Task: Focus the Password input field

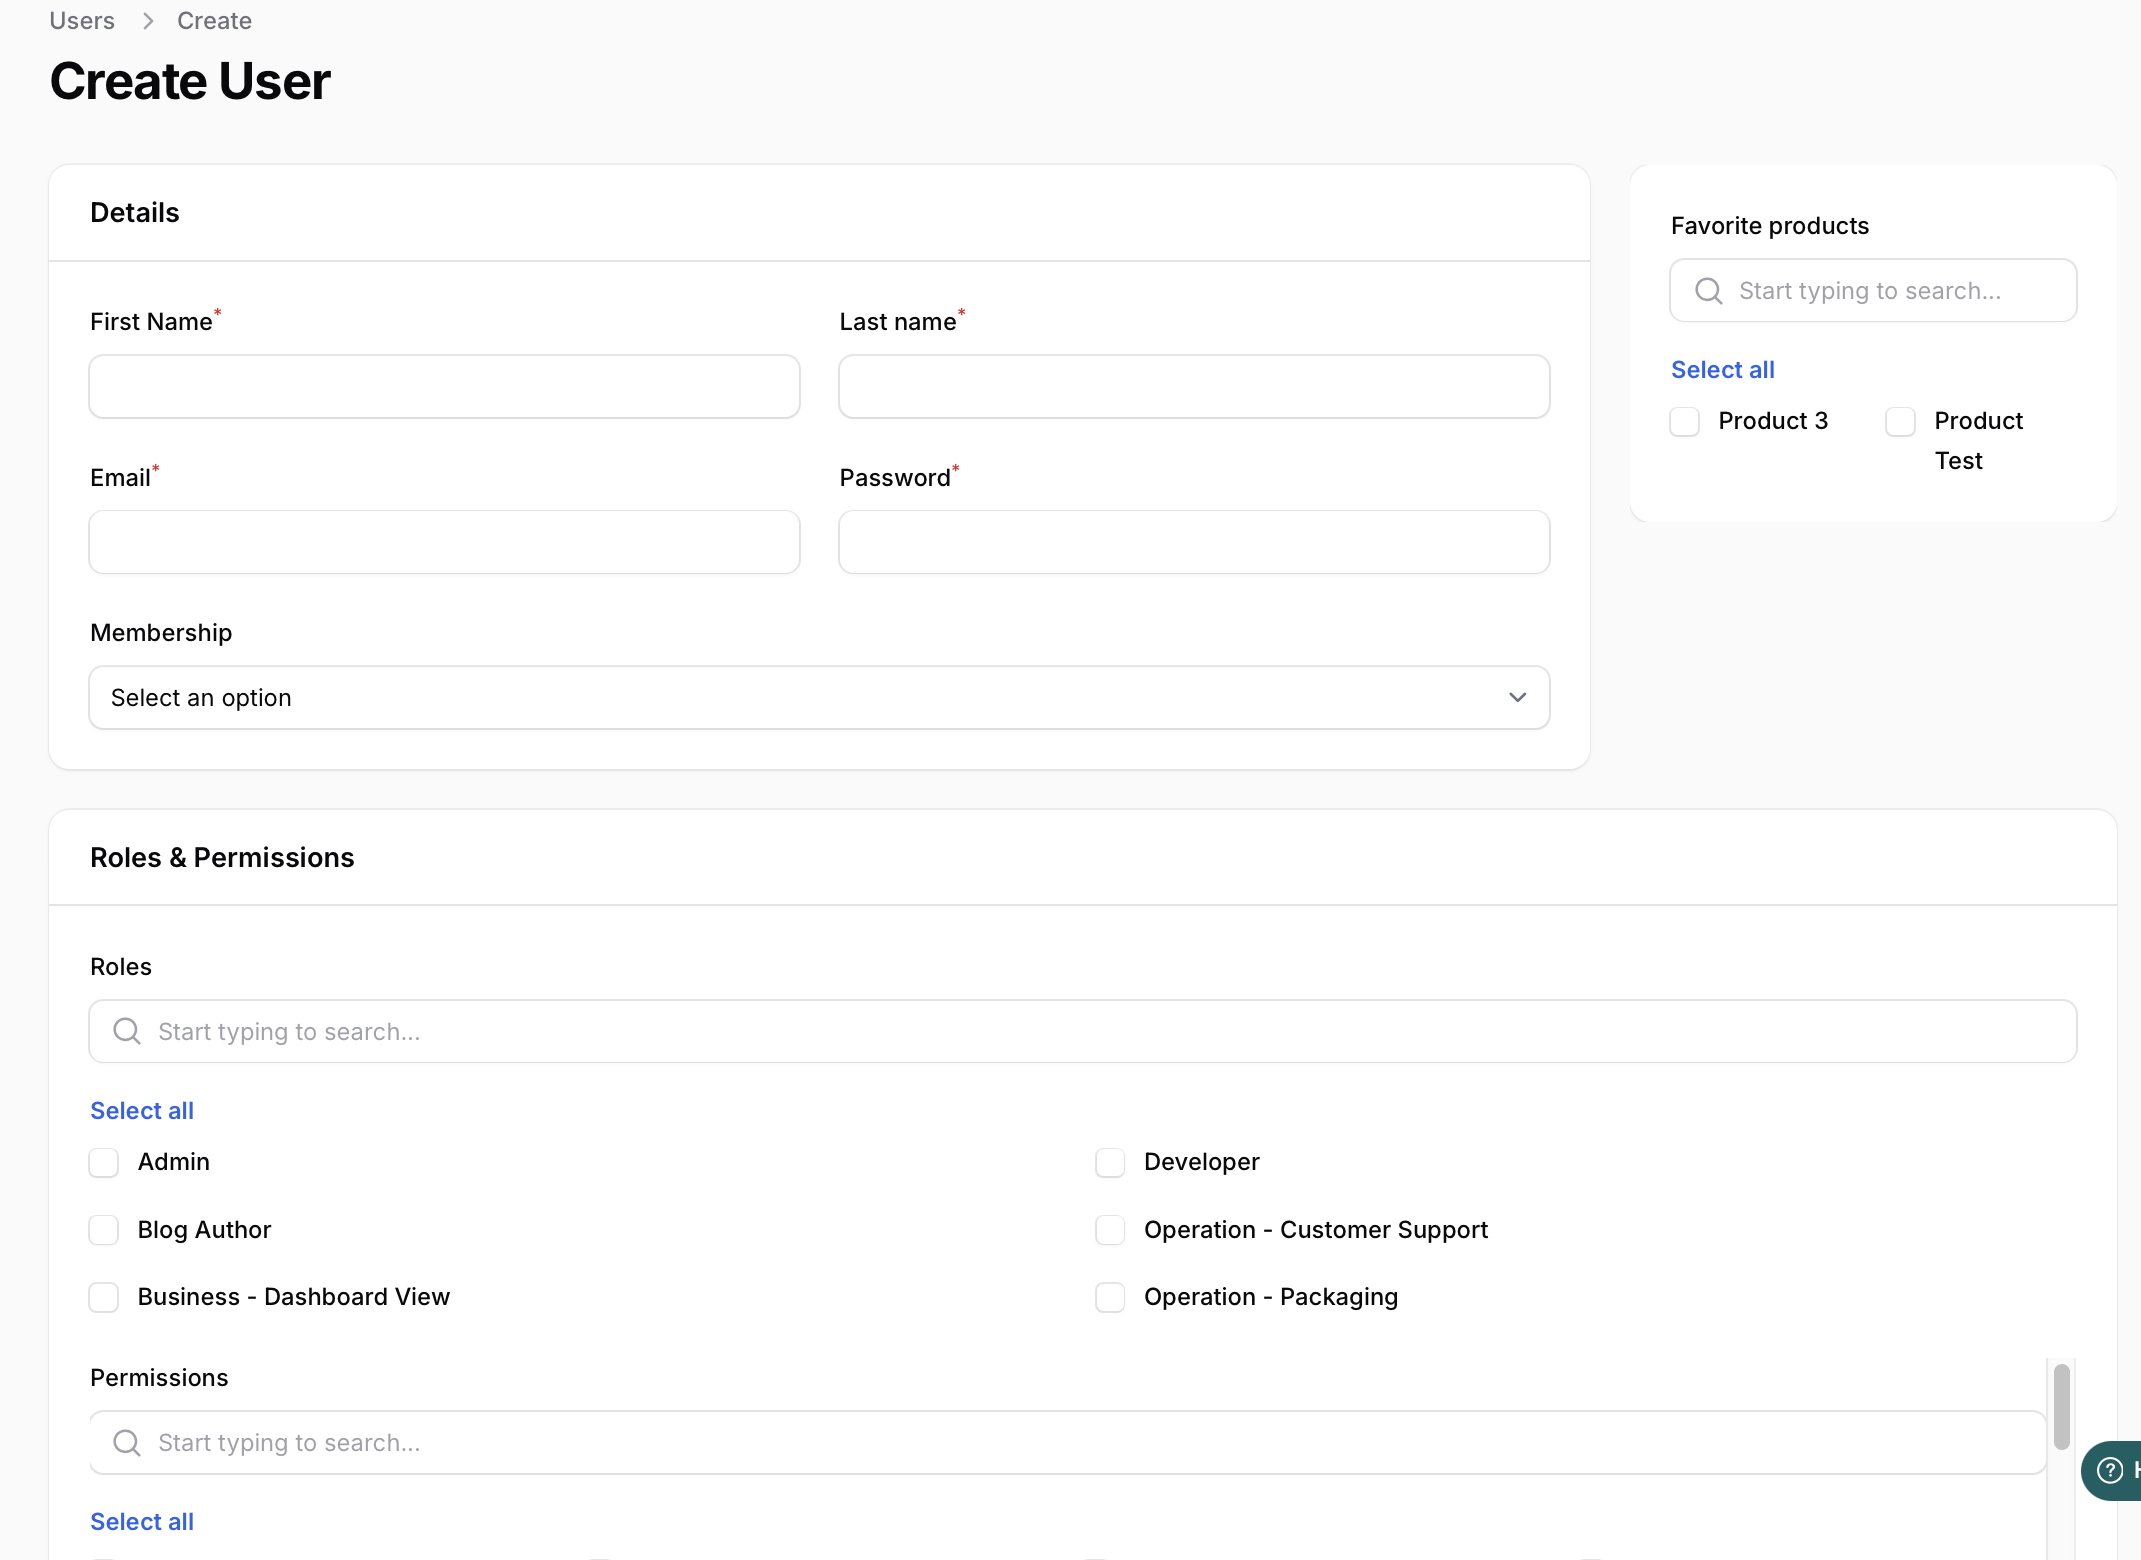Action: coord(1194,542)
